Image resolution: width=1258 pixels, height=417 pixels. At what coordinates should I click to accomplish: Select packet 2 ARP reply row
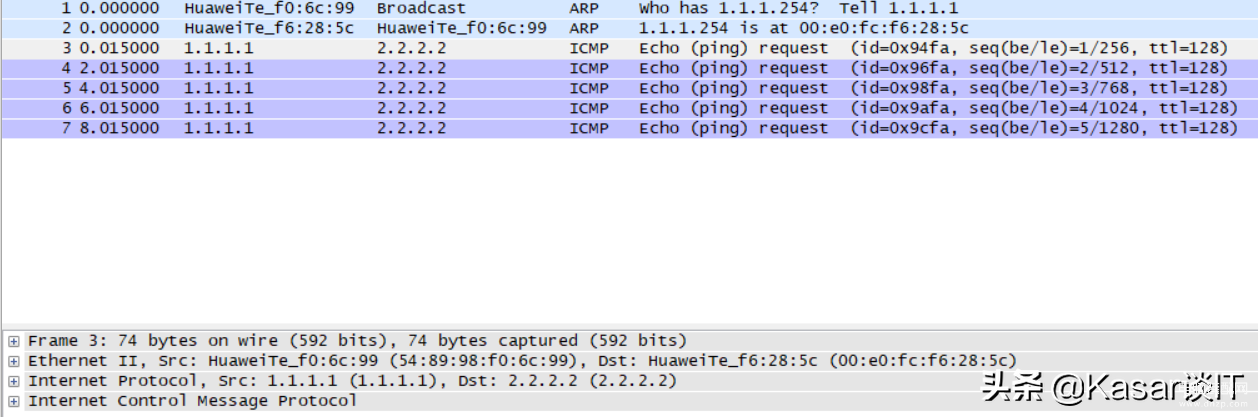click(629, 28)
